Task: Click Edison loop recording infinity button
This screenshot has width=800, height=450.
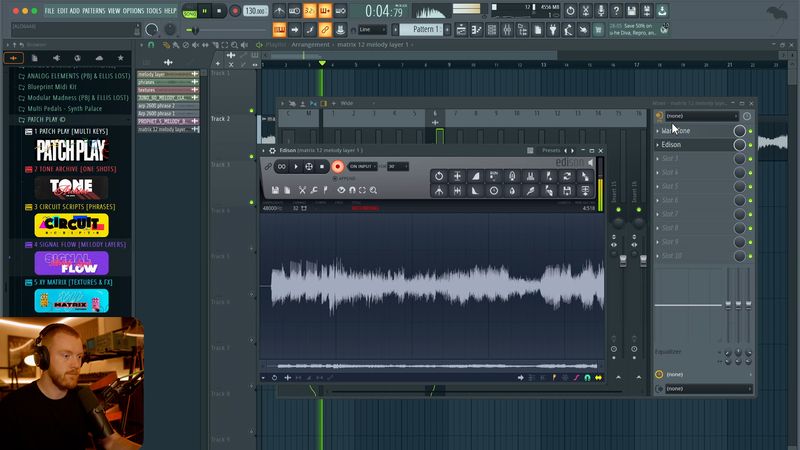Action: click(282, 166)
